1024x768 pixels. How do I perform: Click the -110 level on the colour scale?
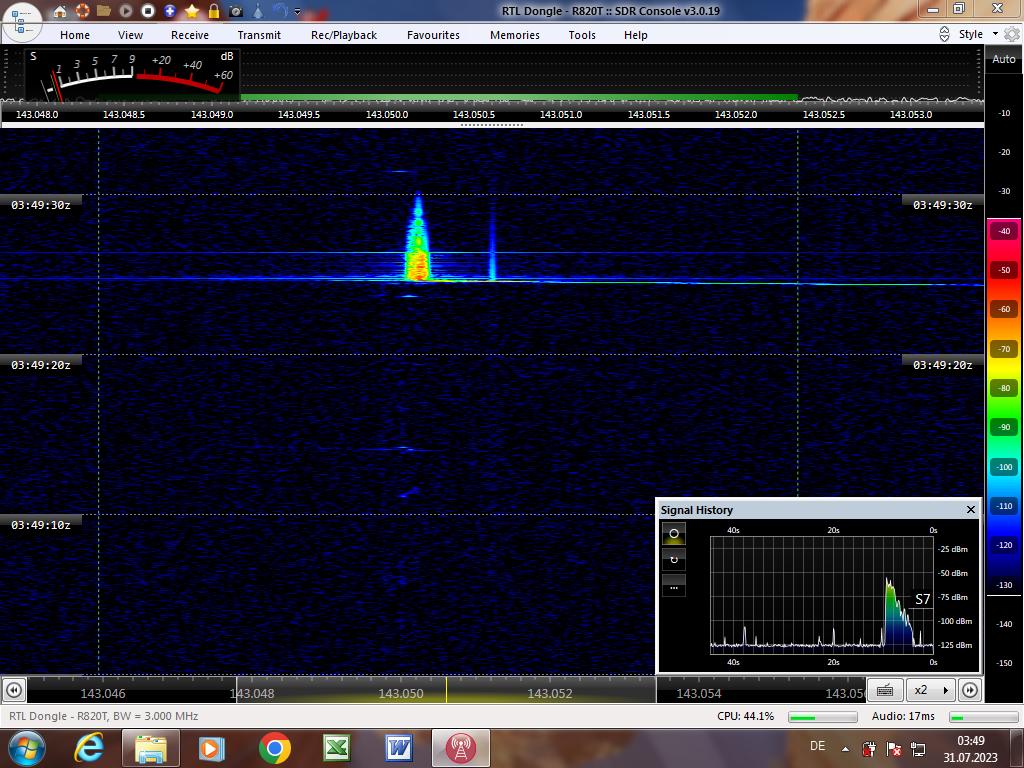1004,506
